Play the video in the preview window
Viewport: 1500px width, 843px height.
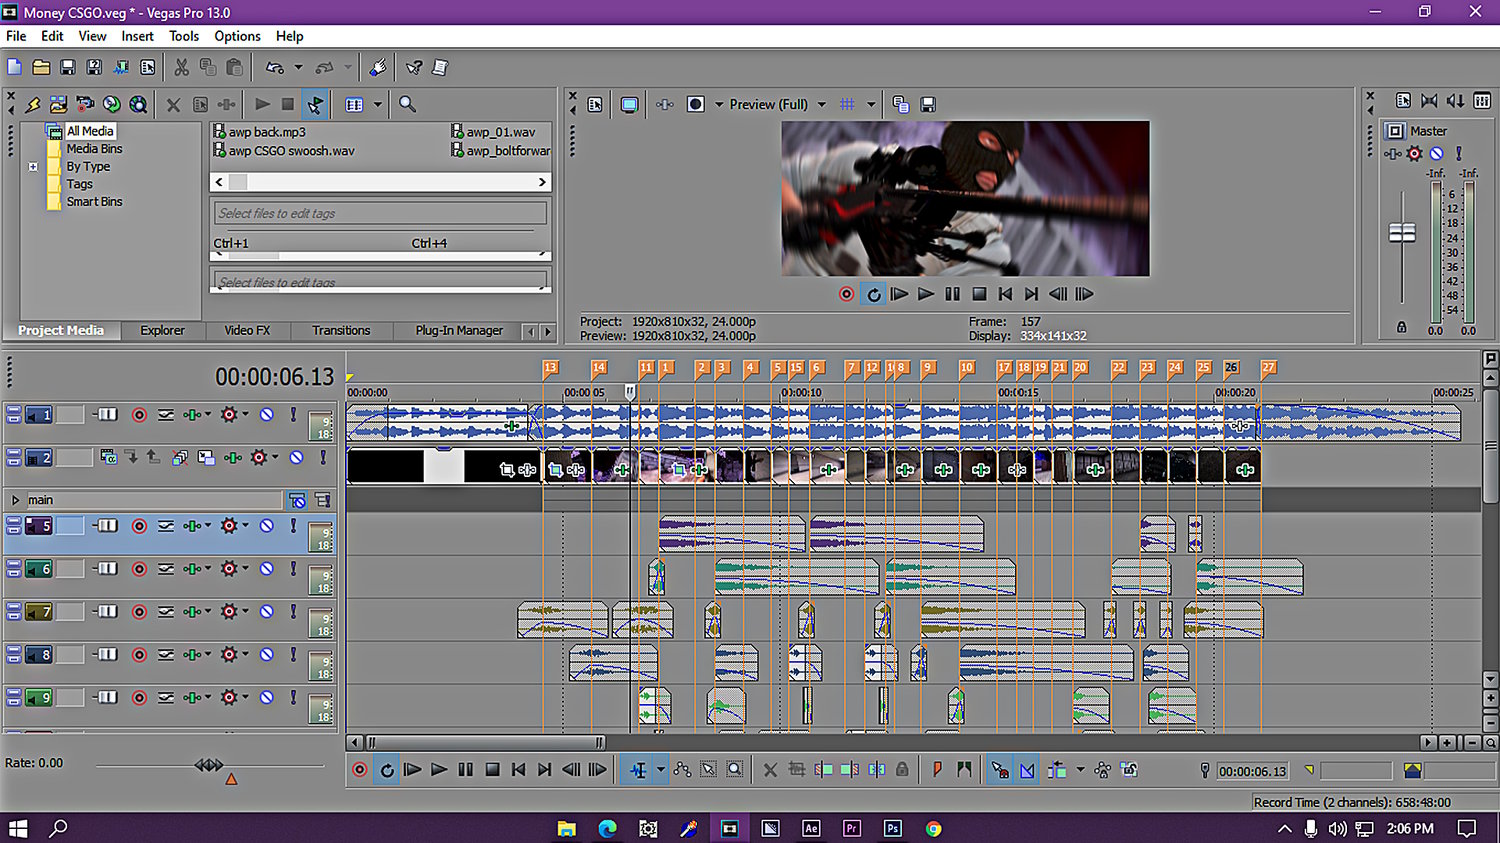click(x=926, y=294)
